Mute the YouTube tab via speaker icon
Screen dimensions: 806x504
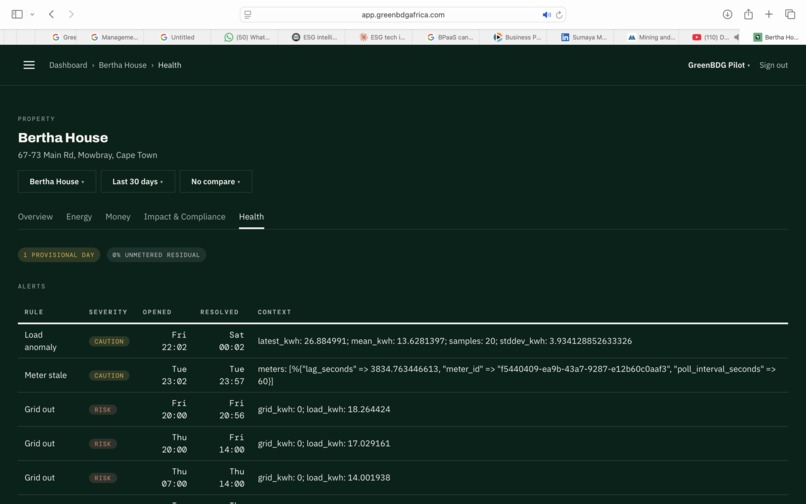pos(736,37)
